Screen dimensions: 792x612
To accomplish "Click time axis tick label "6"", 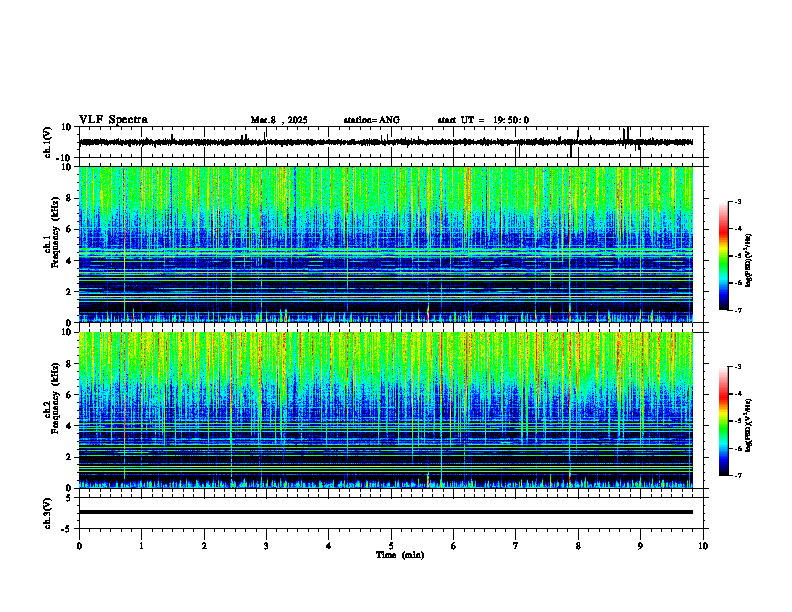I will click(x=454, y=546).
